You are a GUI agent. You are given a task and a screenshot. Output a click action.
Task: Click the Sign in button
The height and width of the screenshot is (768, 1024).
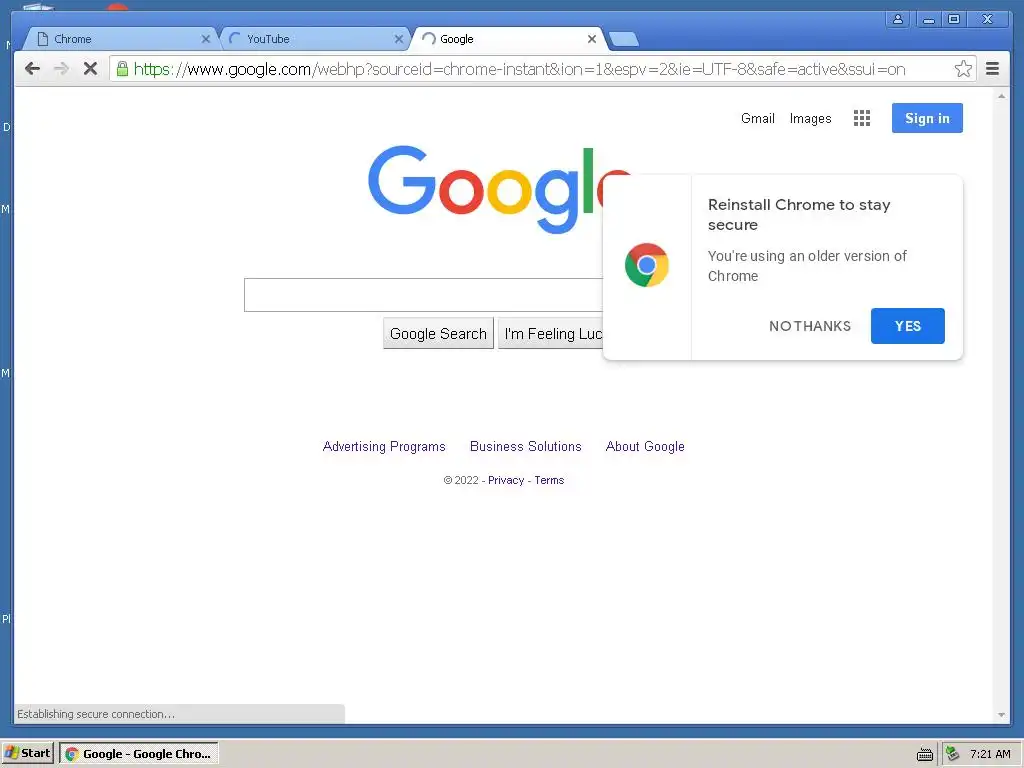[927, 118]
